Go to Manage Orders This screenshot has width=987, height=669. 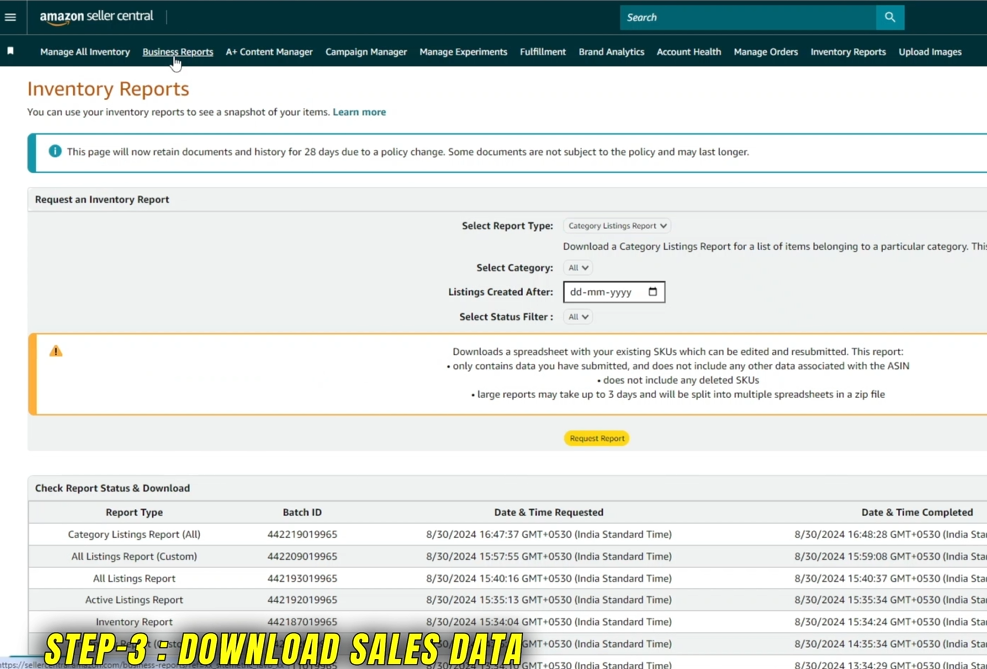pos(765,52)
